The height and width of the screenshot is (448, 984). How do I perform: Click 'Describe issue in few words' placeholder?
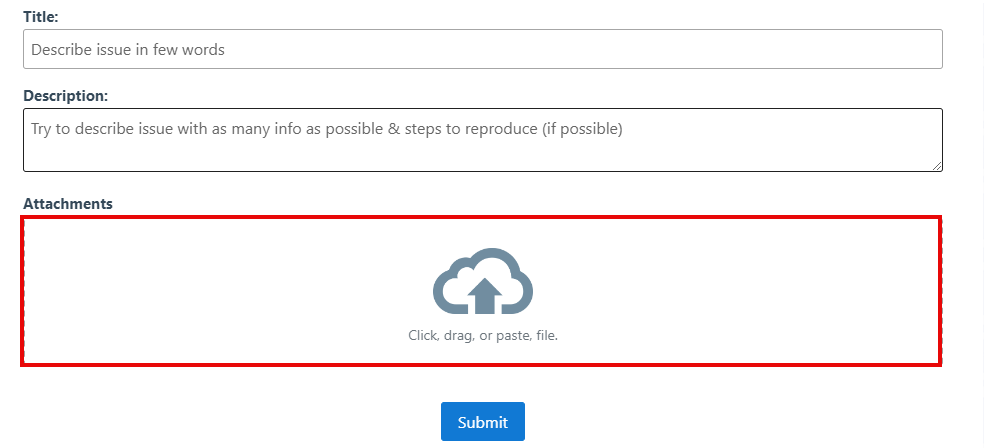tap(128, 49)
